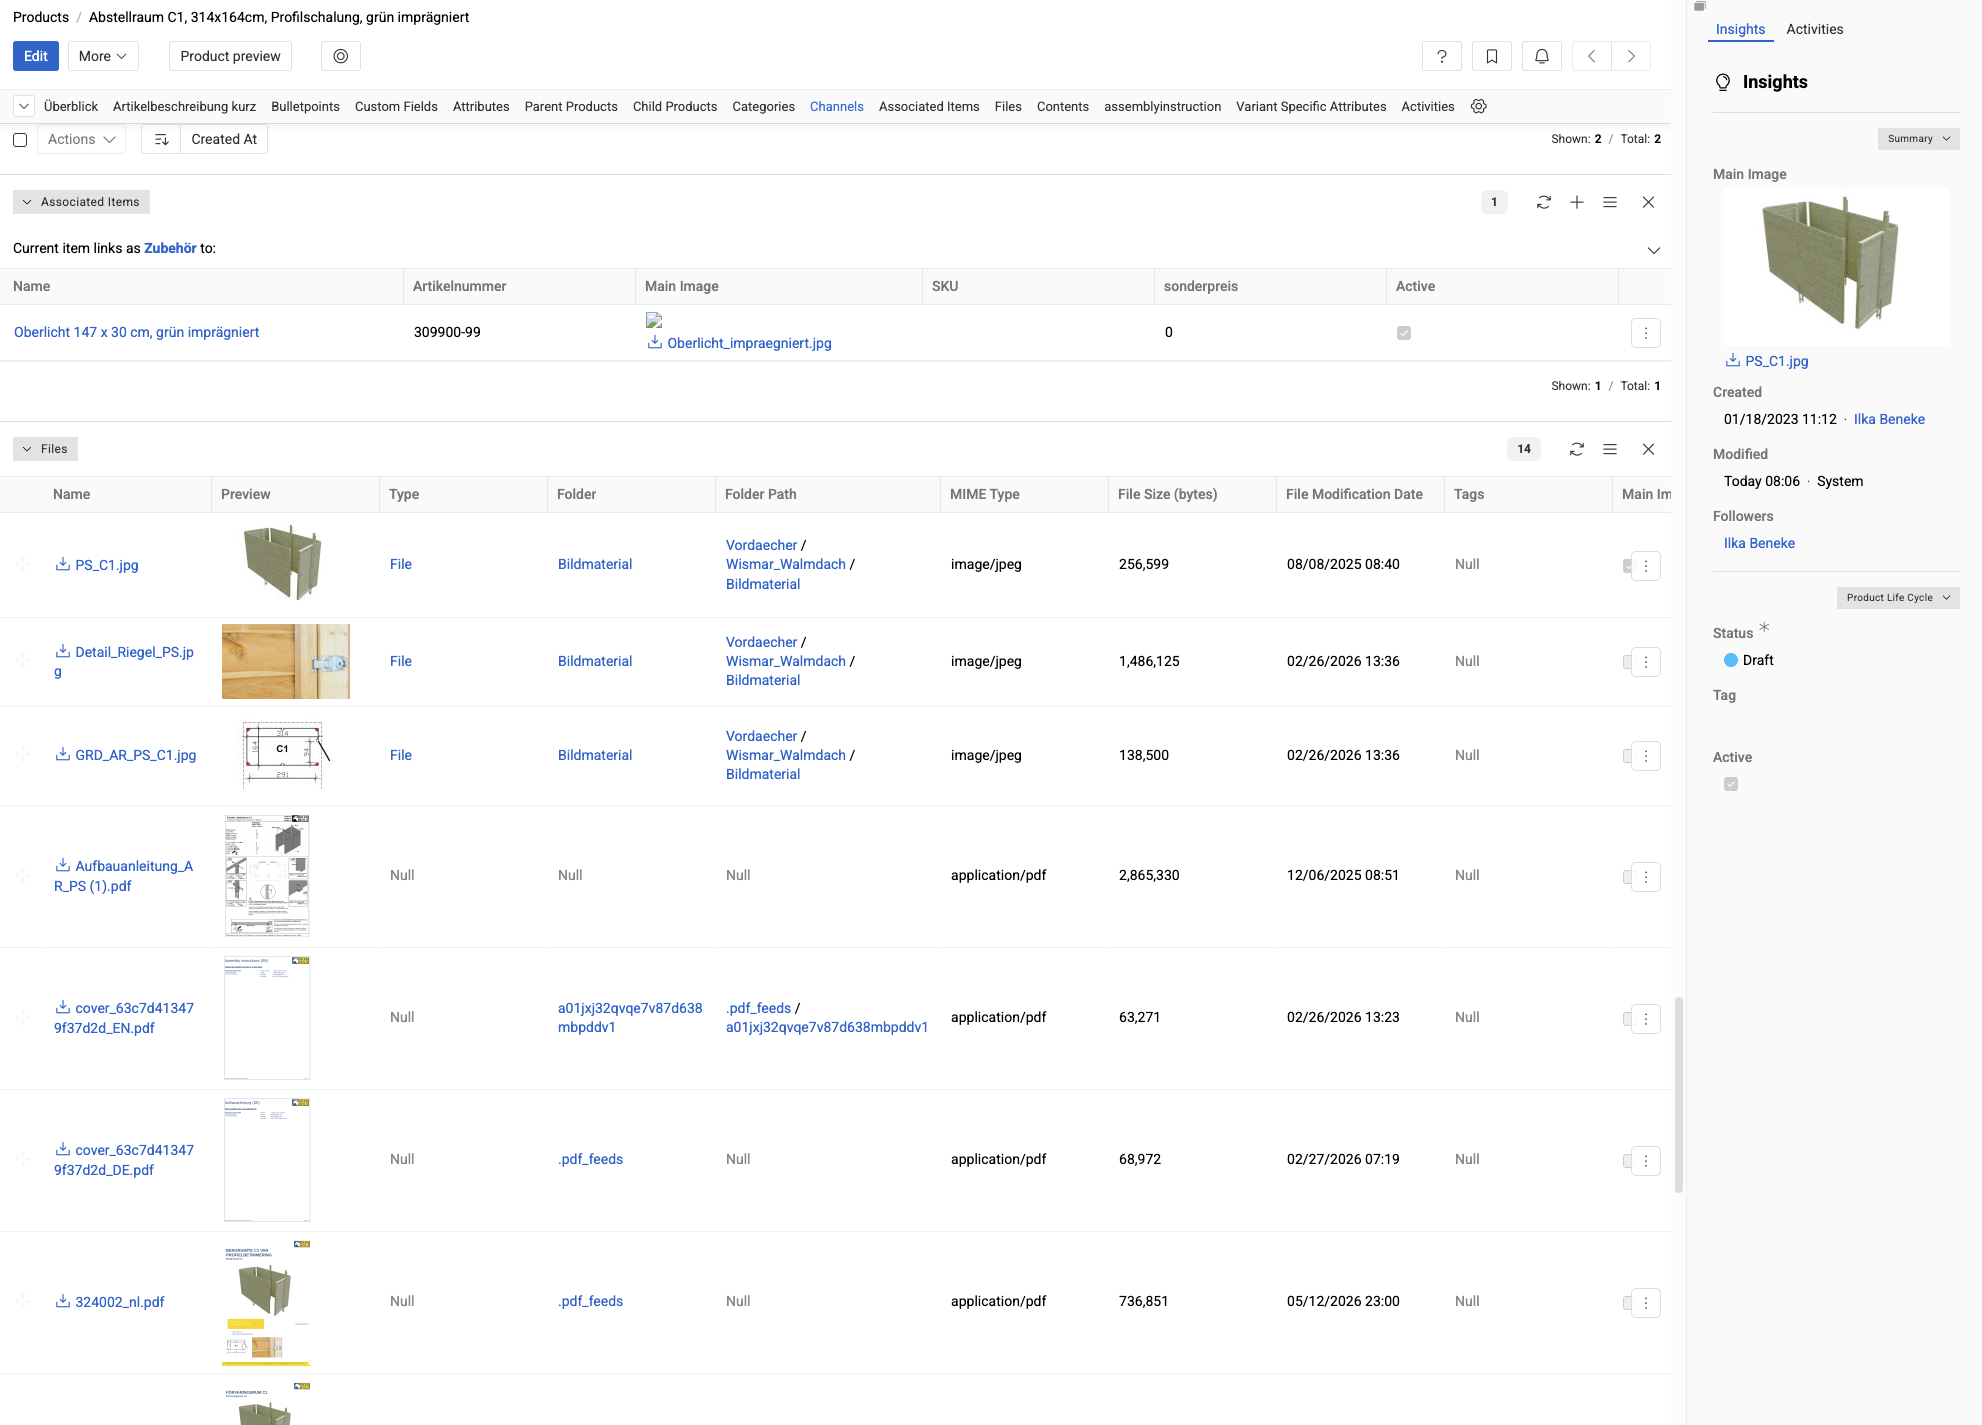The height and width of the screenshot is (1425, 1982).
Task: Close the Associated Items panel
Action: point(1648,202)
